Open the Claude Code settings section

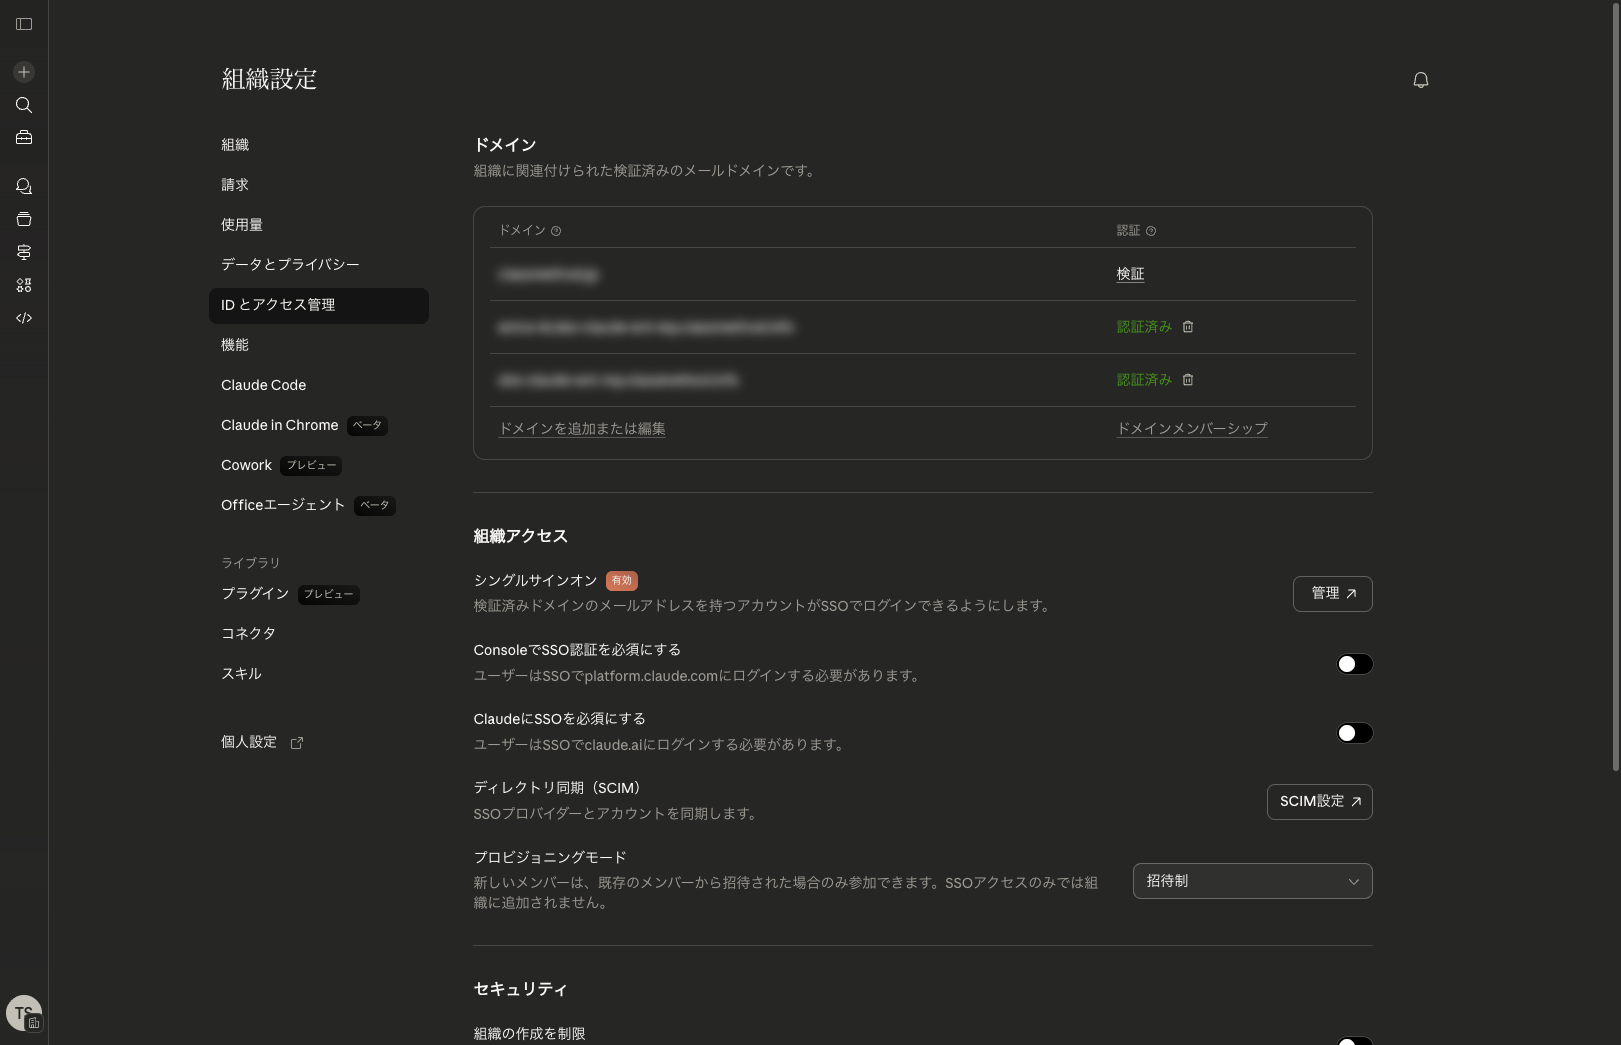[x=264, y=385]
